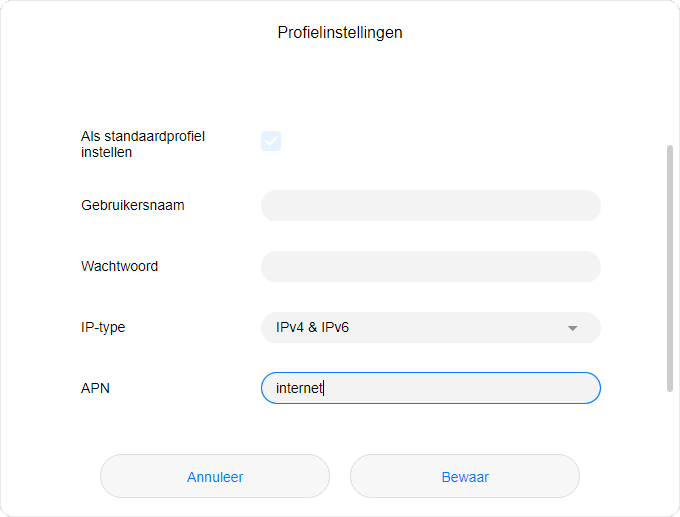This screenshot has width=680, height=517.
Task: Click the word internet in APN field
Action: [299, 388]
